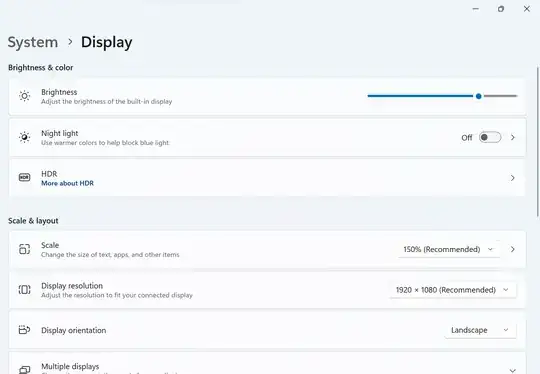Image resolution: width=540 pixels, height=374 pixels.
Task: Restore down the Settings window
Action: tap(501, 9)
